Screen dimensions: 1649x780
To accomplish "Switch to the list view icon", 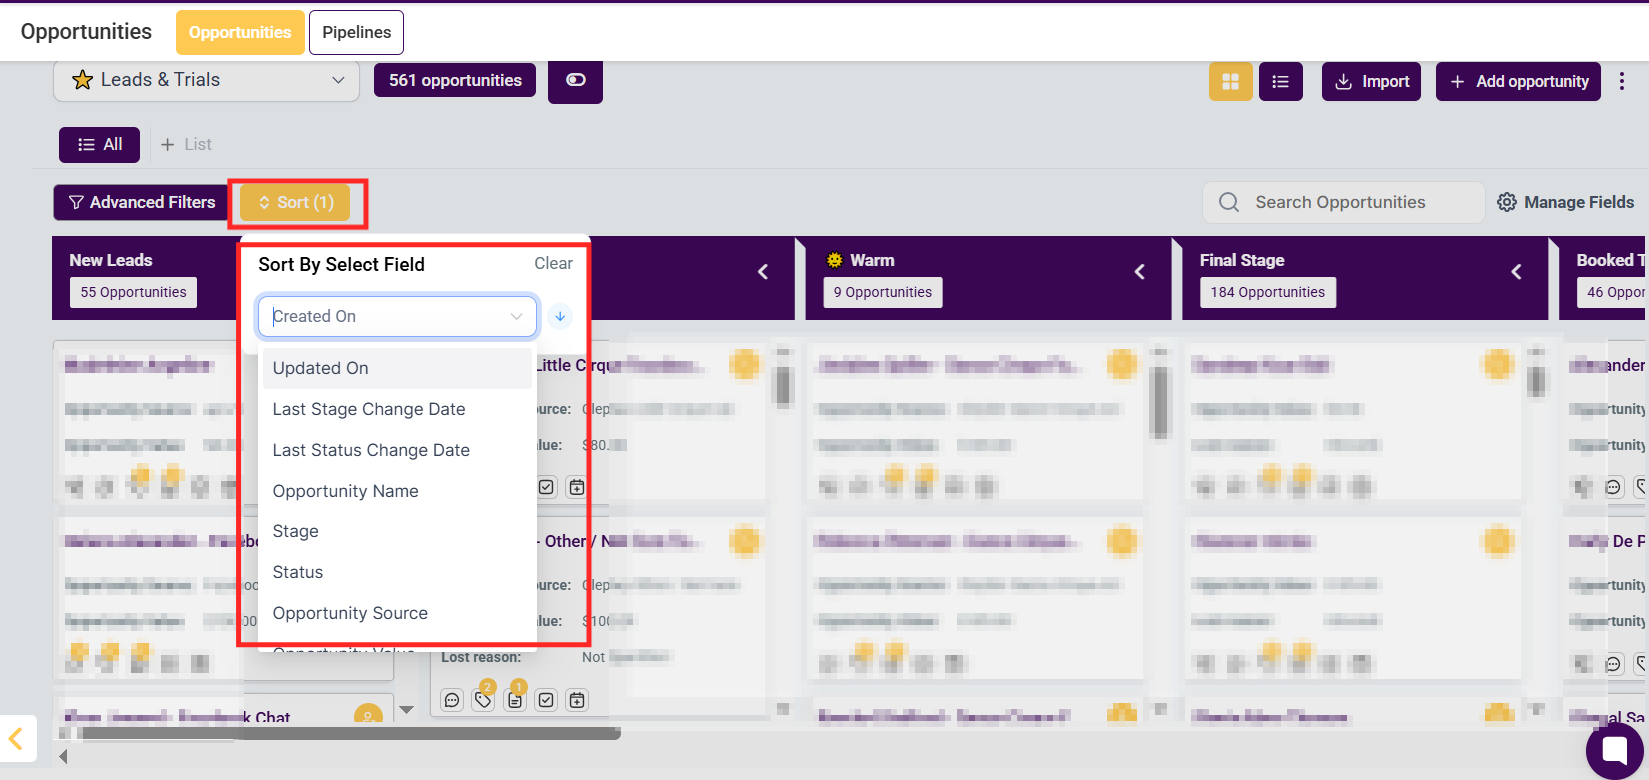I will [1280, 82].
